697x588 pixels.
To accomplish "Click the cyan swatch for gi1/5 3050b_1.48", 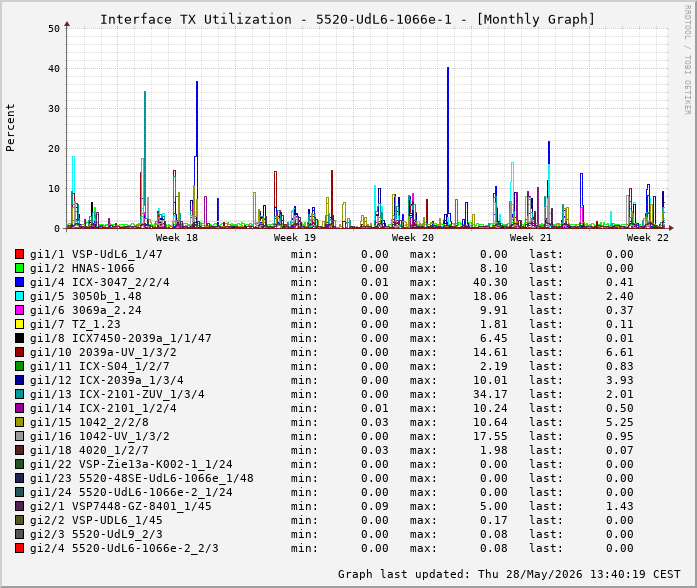I will pos(20,296).
